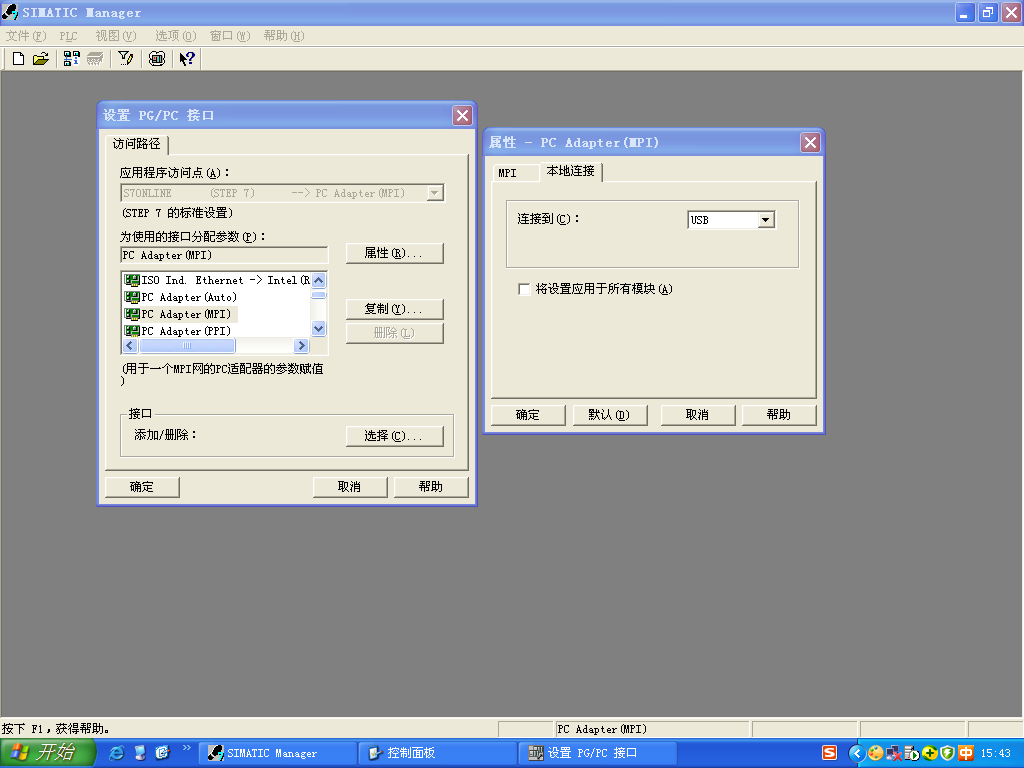
Task: Click the New Project toolbar icon
Action: (18, 59)
